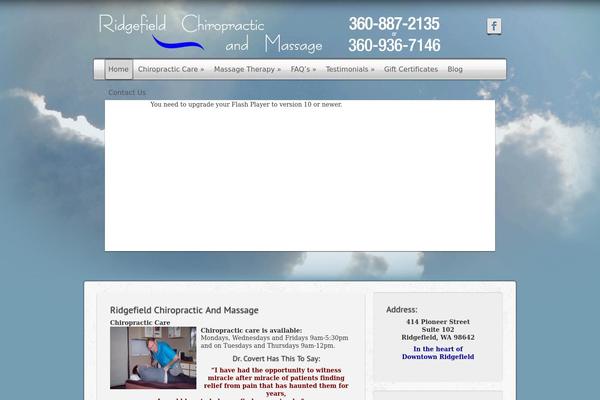Expand the Chiropractic Care menu
The height and width of the screenshot is (400, 600).
pos(171,69)
